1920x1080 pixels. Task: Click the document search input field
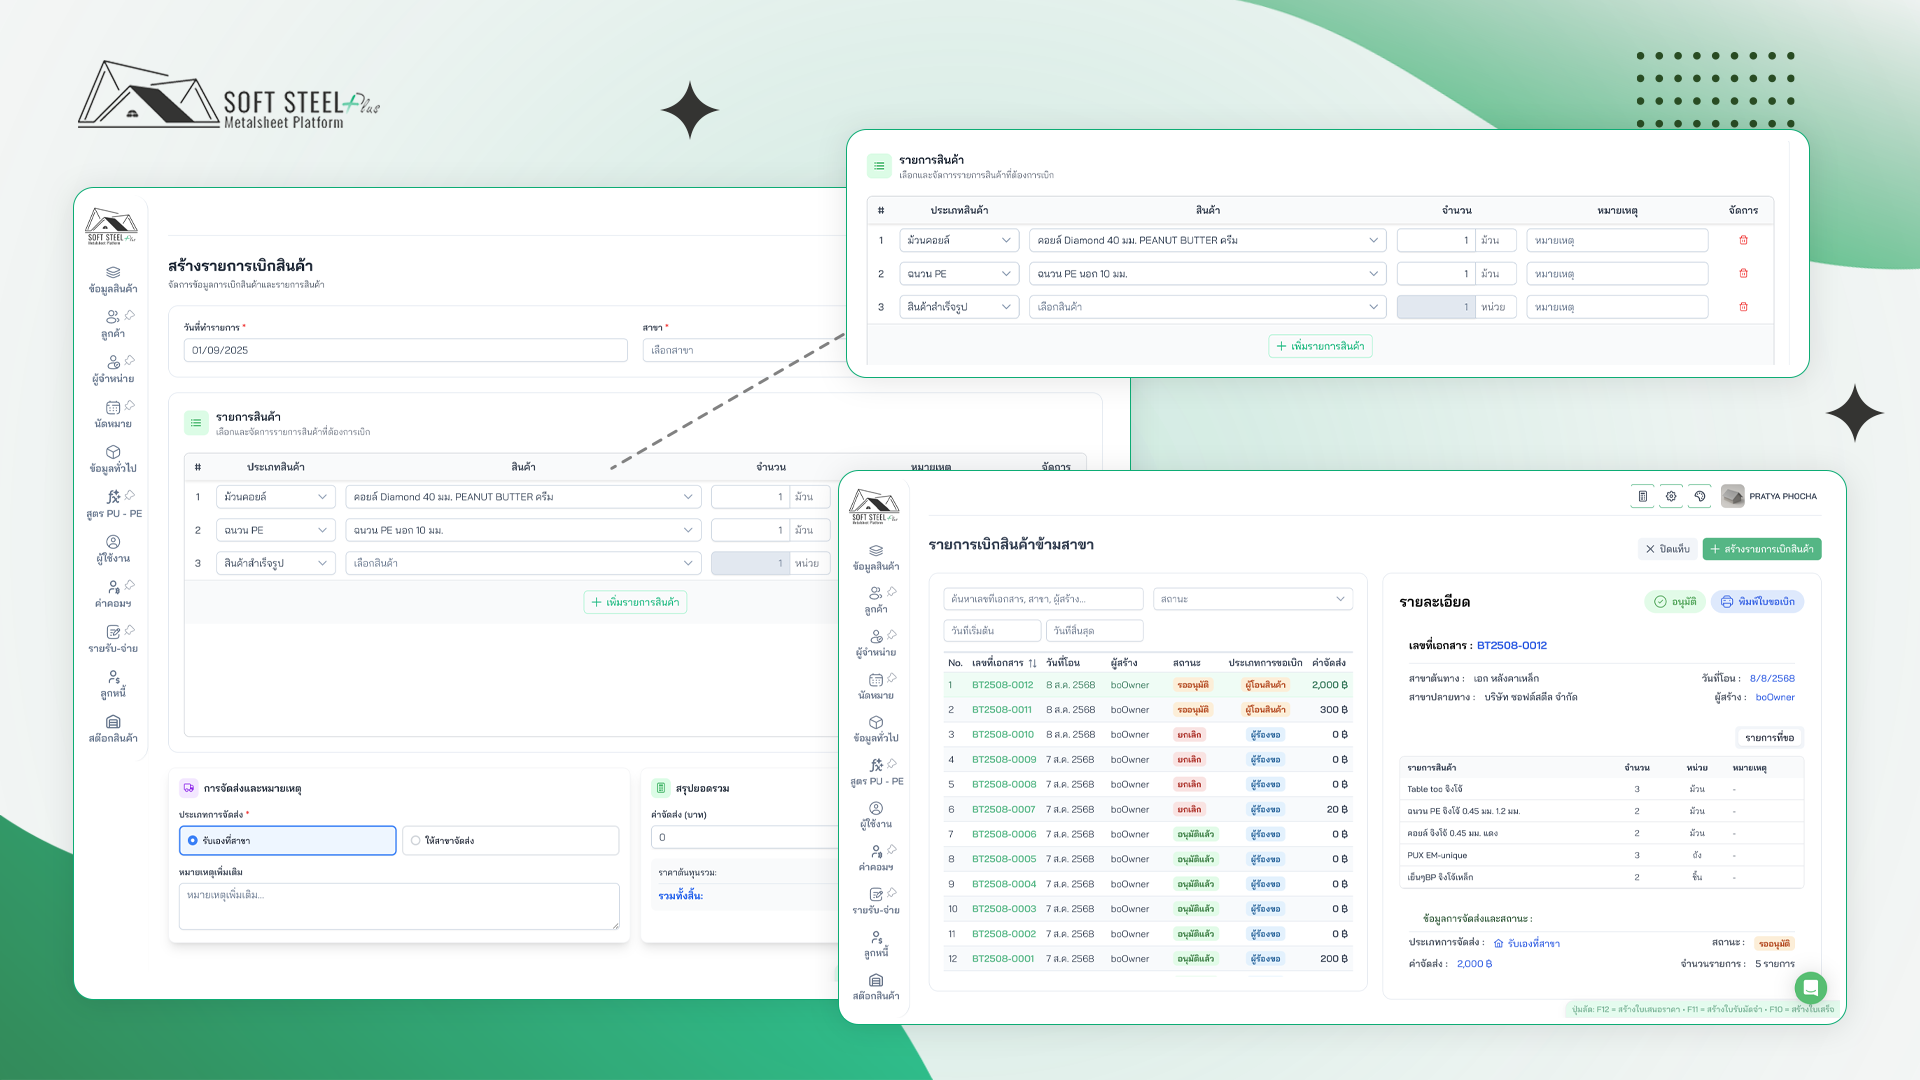pyautogui.click(x=1042, y=599)
